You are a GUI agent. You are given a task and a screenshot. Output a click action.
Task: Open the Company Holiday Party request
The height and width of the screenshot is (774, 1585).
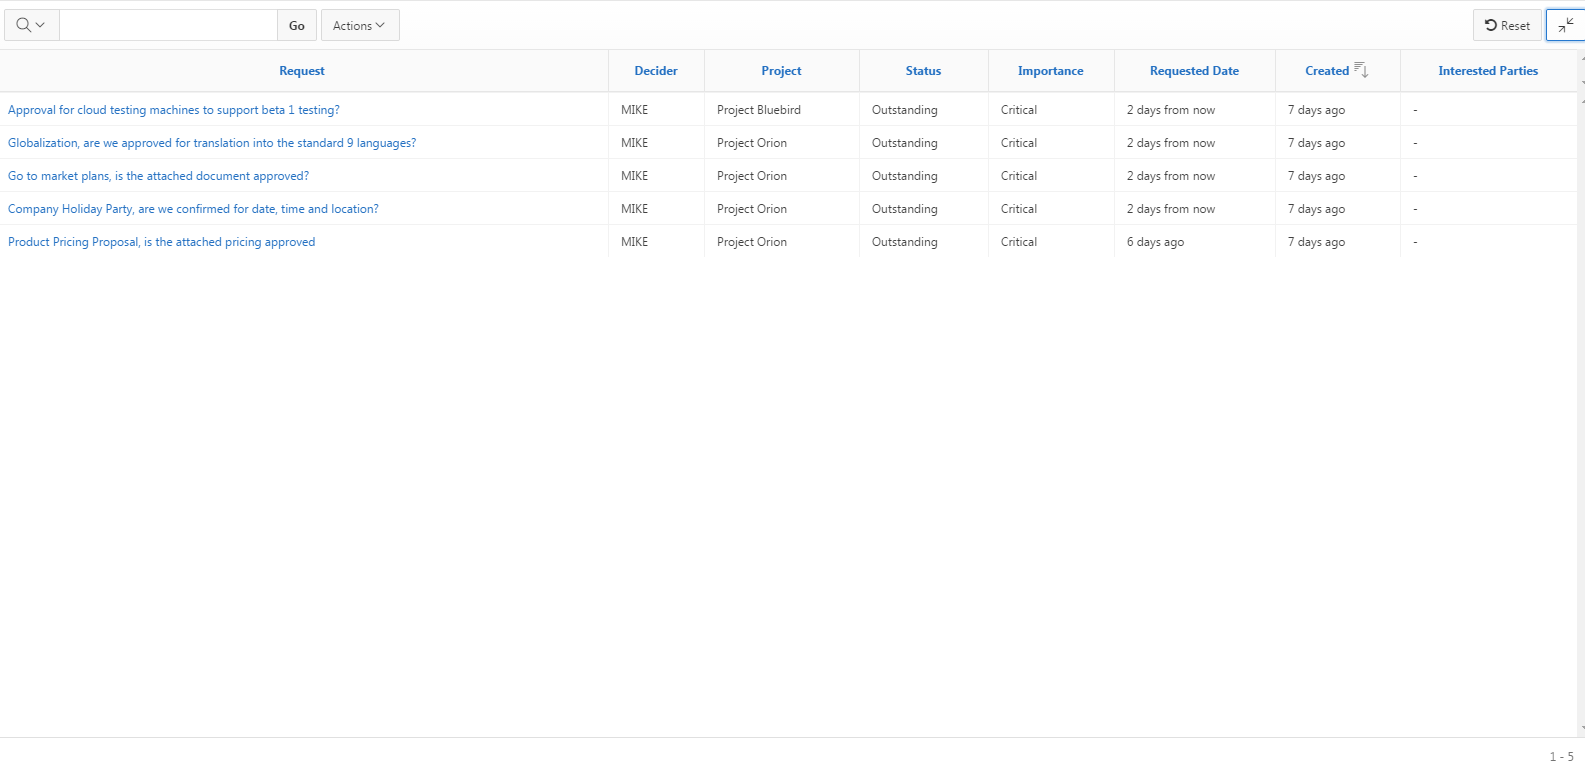(x=193, y=209)
